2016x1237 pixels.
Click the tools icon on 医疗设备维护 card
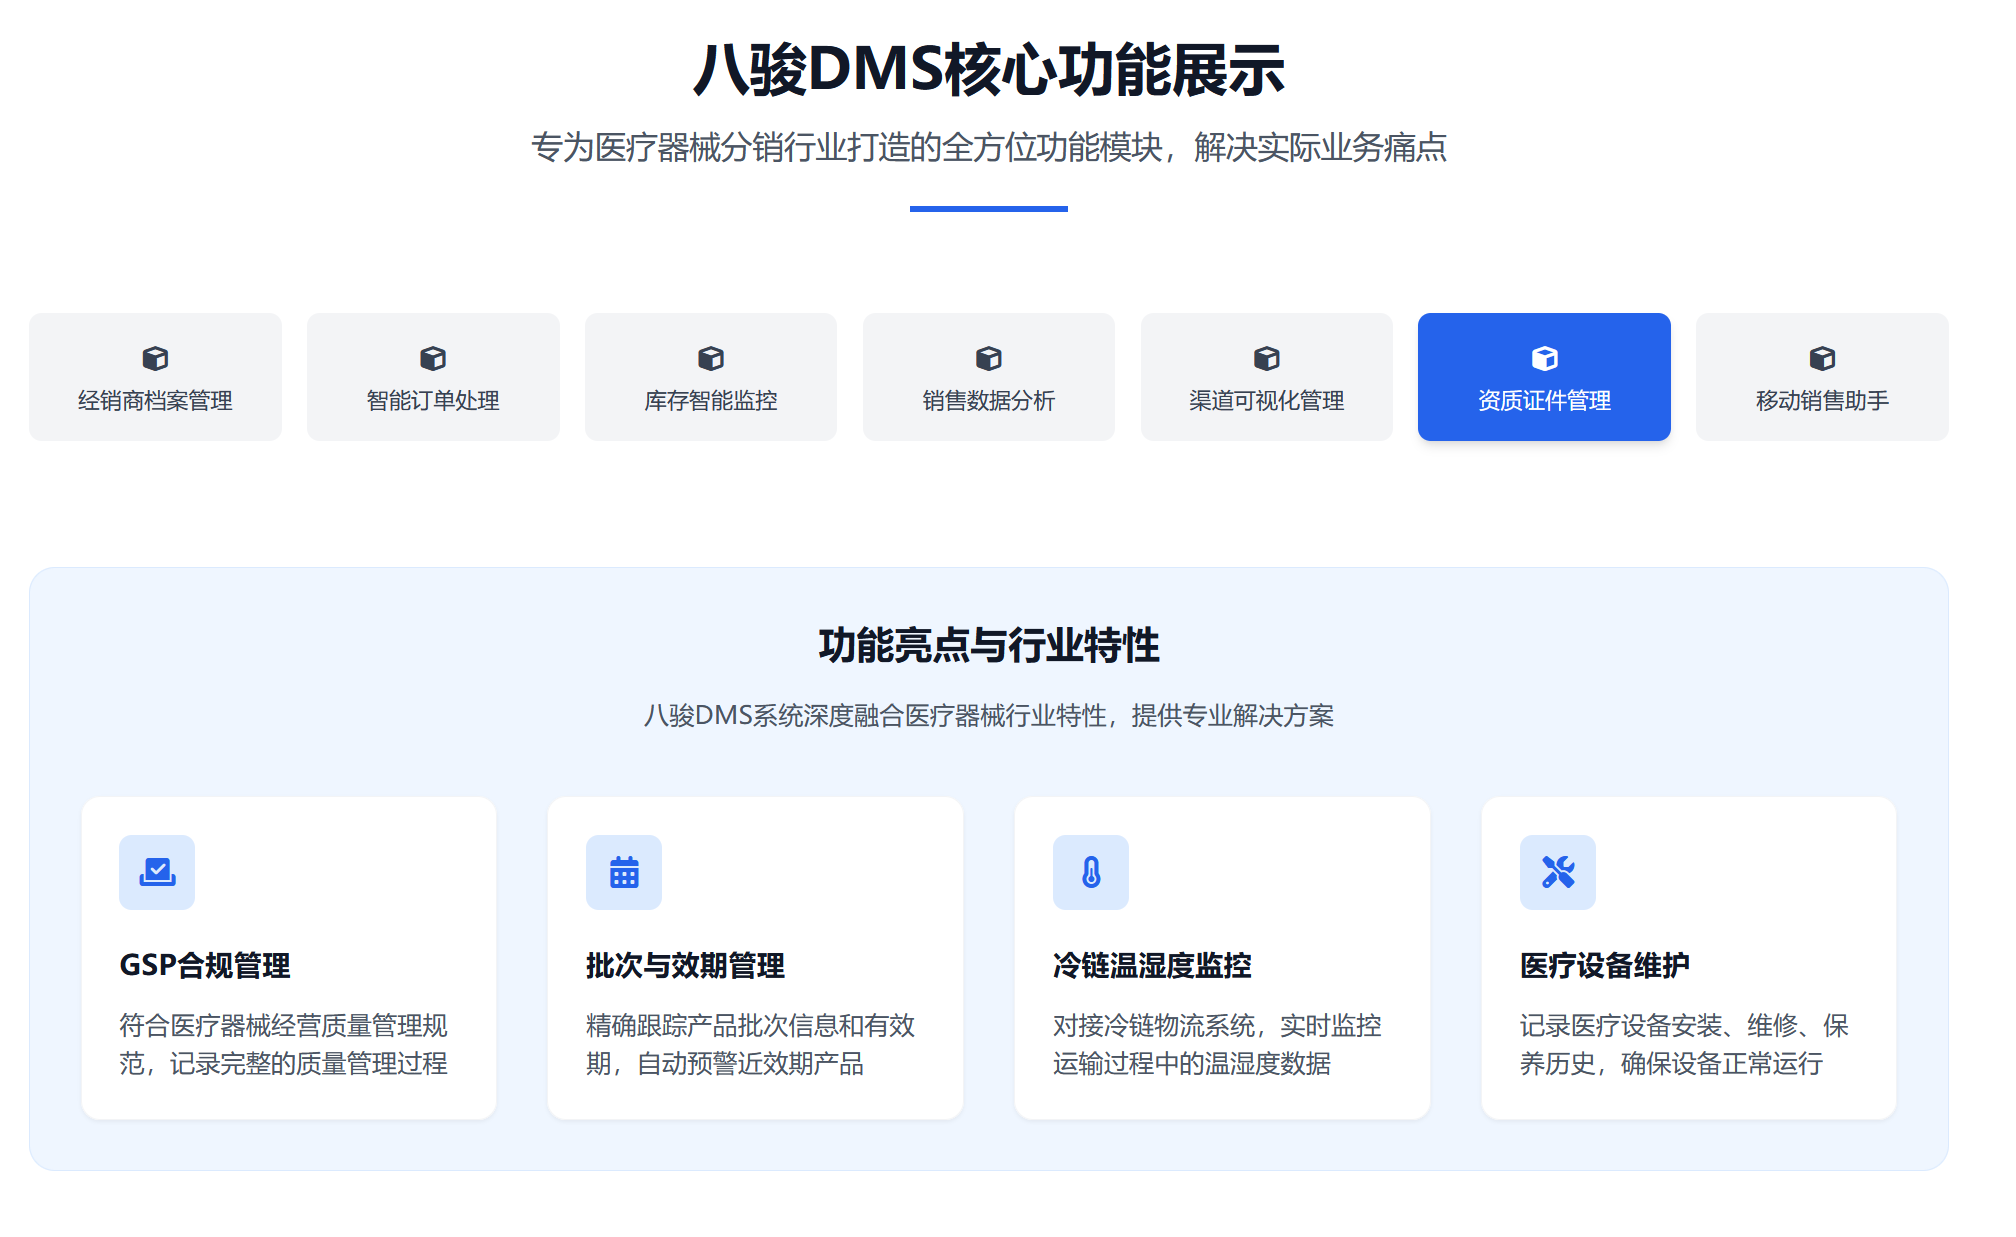(1559, 872)
